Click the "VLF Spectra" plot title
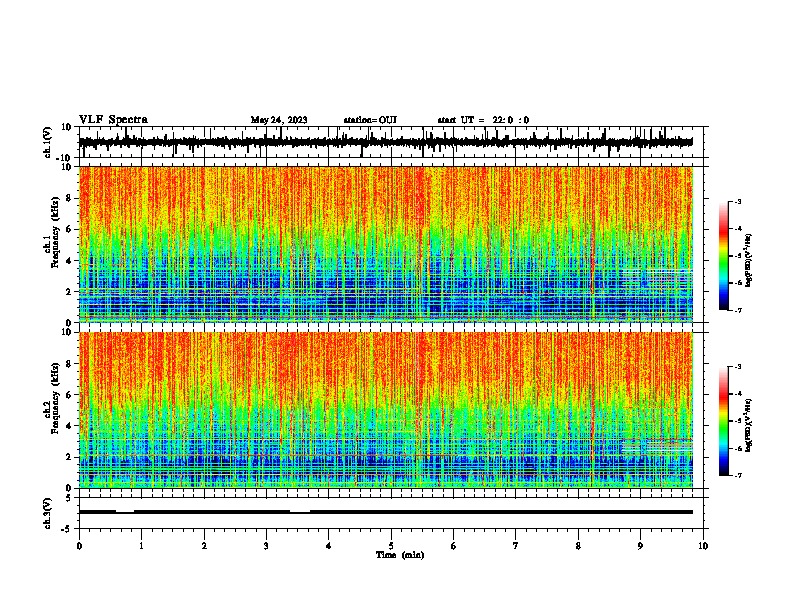This screenshot has width=792, height=612. [x=113, y=120]
